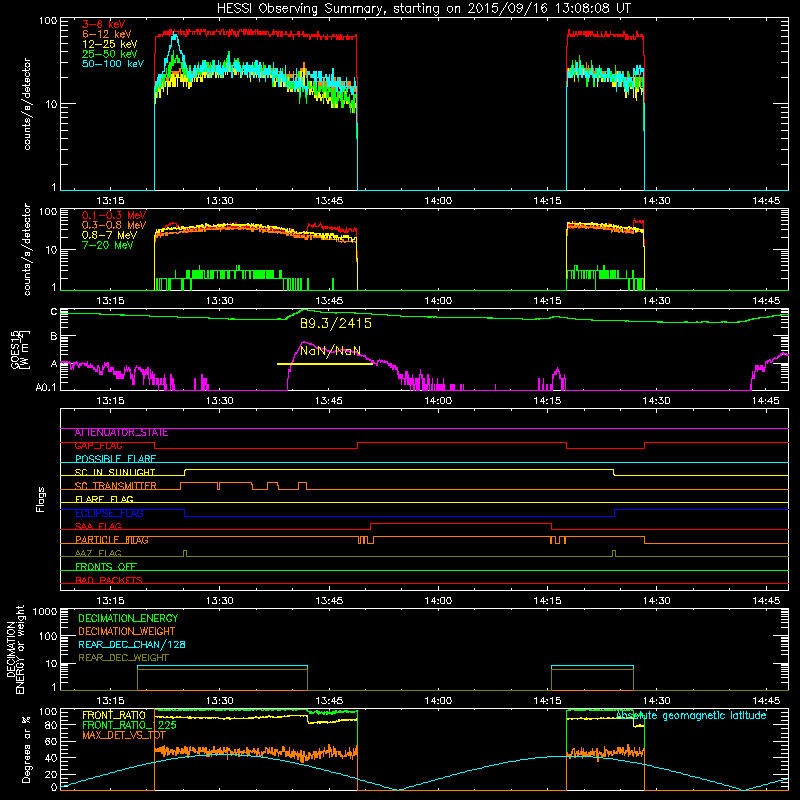This screenshot has height=800, width=800.
Task: Select the POSSIBLE_FLARE flag label
Action: point(115,459)
